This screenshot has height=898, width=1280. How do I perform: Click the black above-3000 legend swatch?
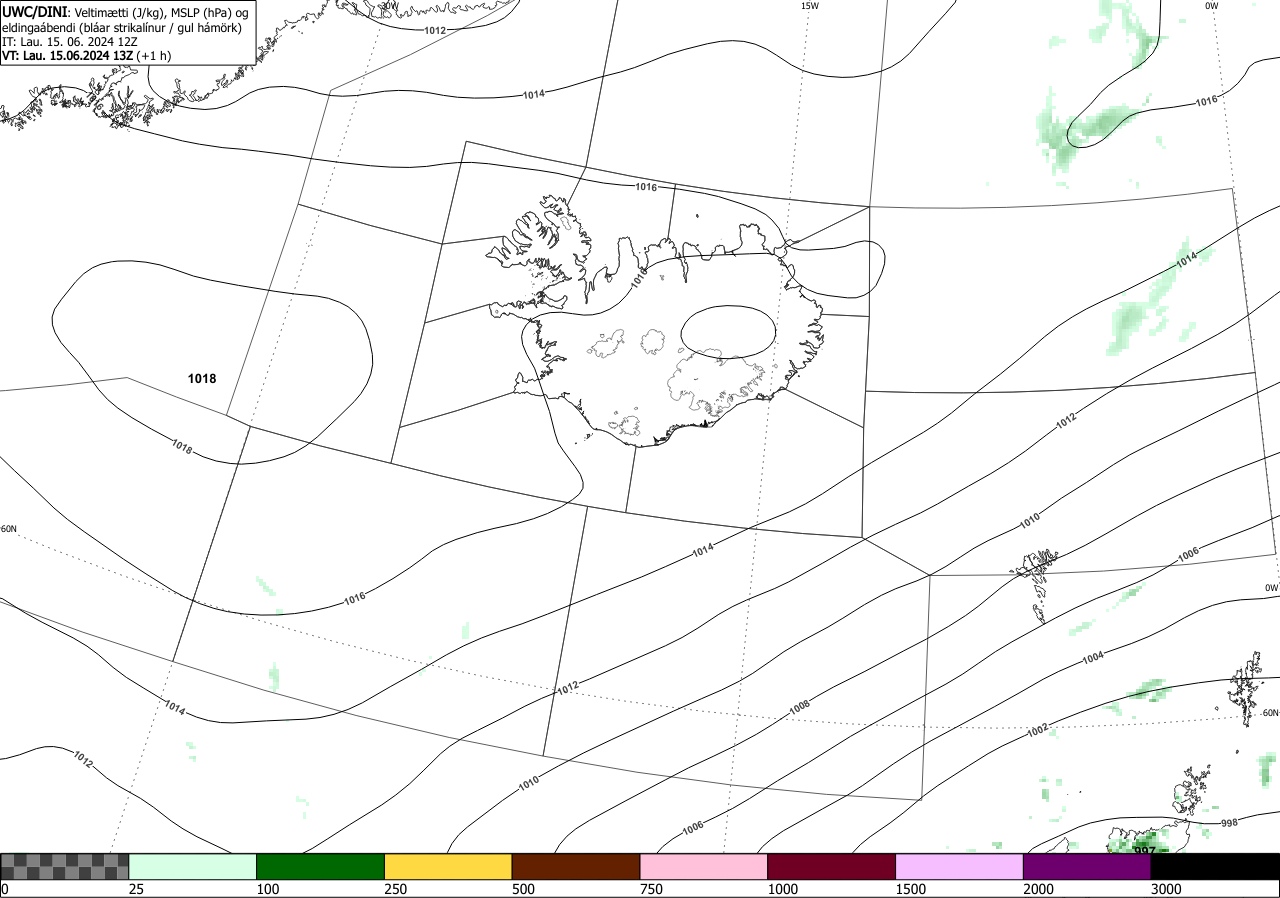point(1216,866)
